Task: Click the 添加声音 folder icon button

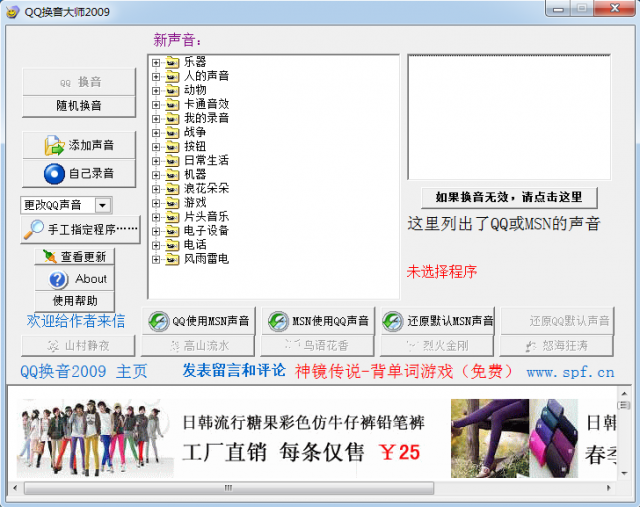Action: [54, 146]
